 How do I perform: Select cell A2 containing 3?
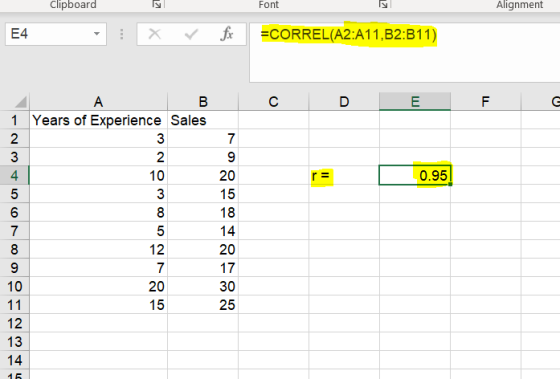99,139
